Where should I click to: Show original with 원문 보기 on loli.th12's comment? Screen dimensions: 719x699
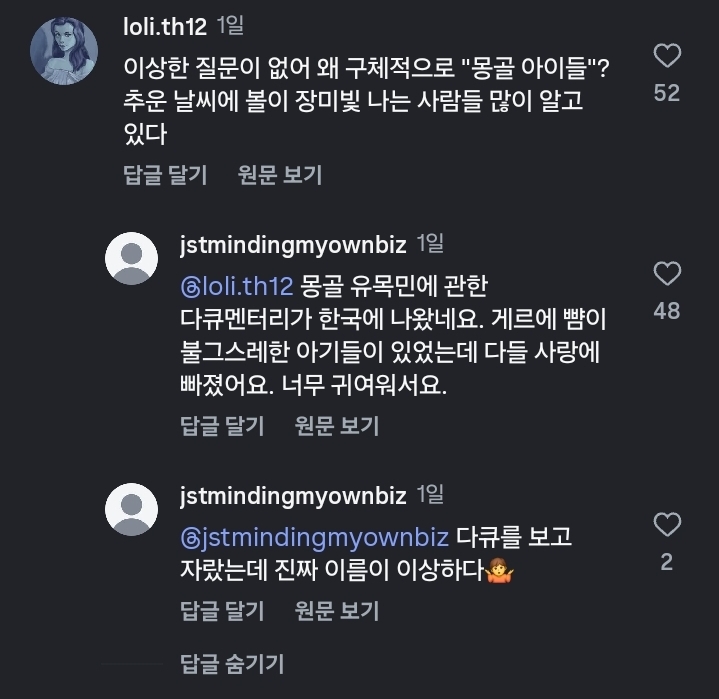click(280, 175)
